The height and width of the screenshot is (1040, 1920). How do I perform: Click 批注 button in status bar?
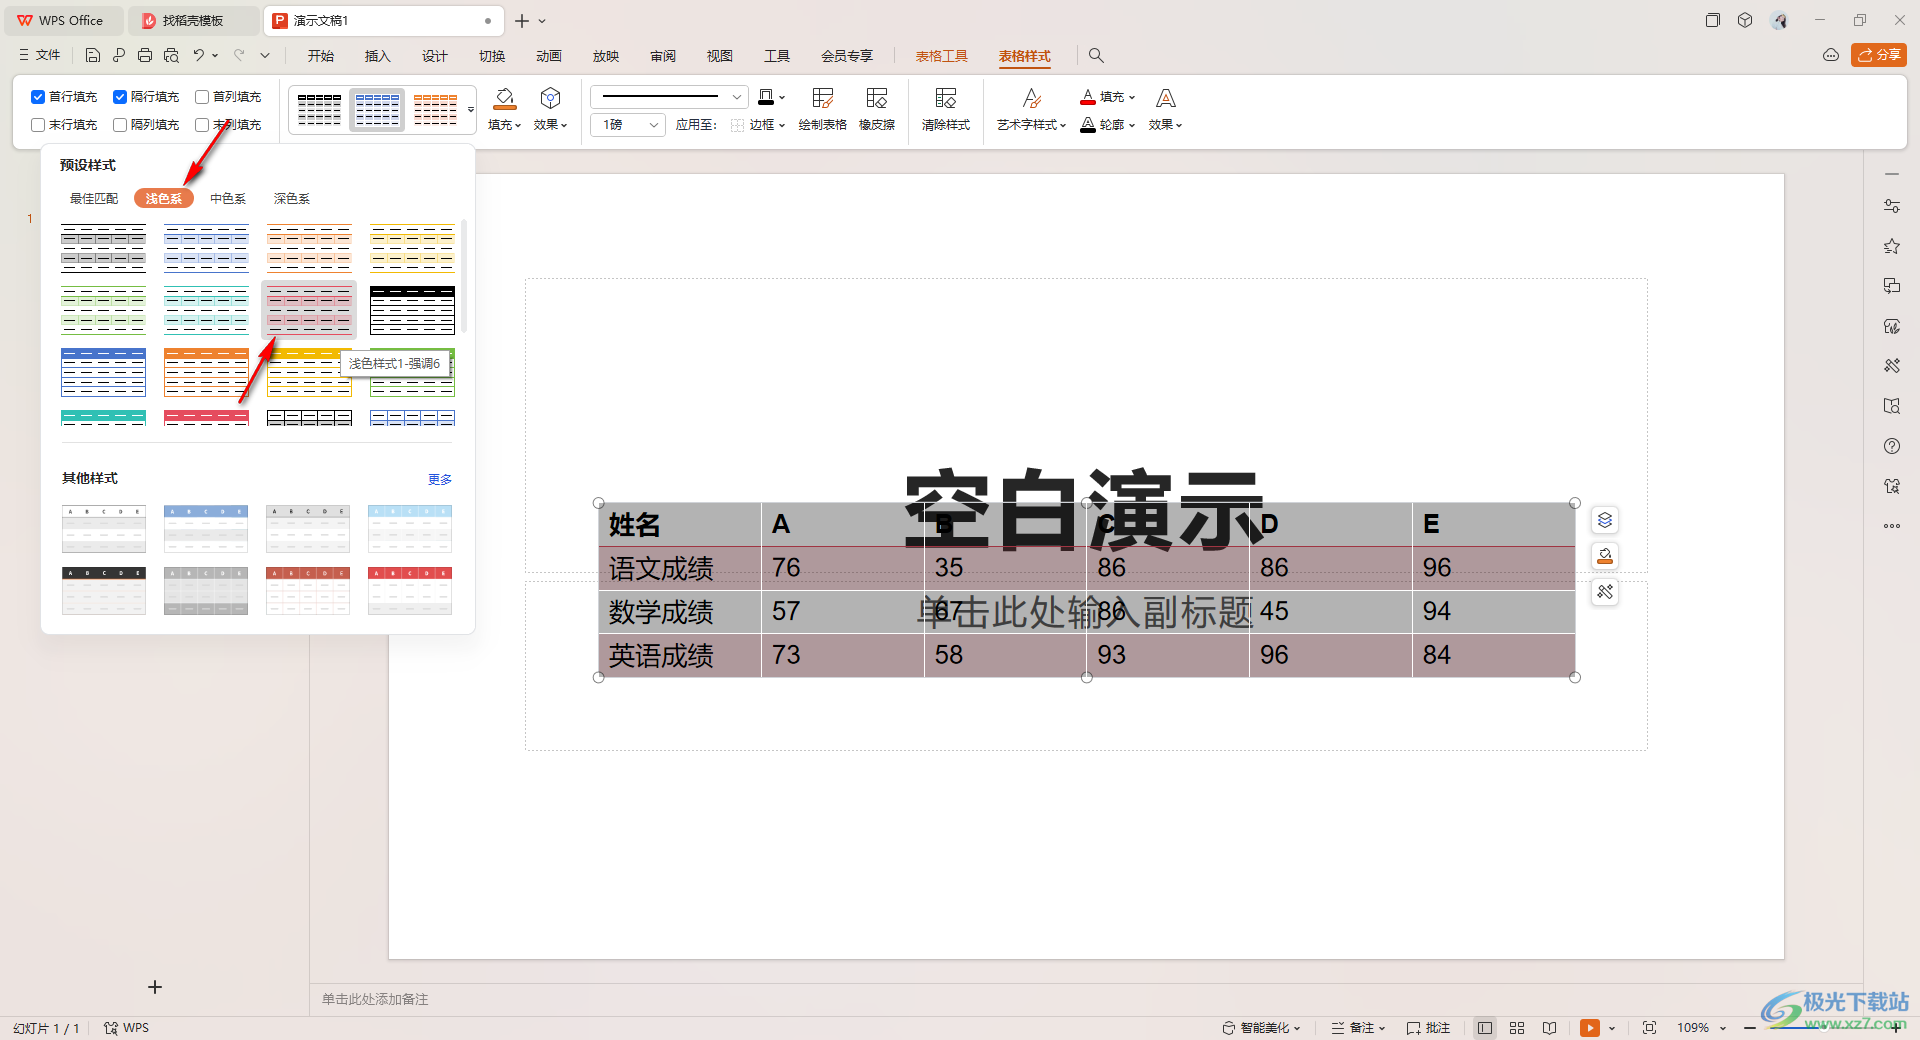click(1428, 1028)
